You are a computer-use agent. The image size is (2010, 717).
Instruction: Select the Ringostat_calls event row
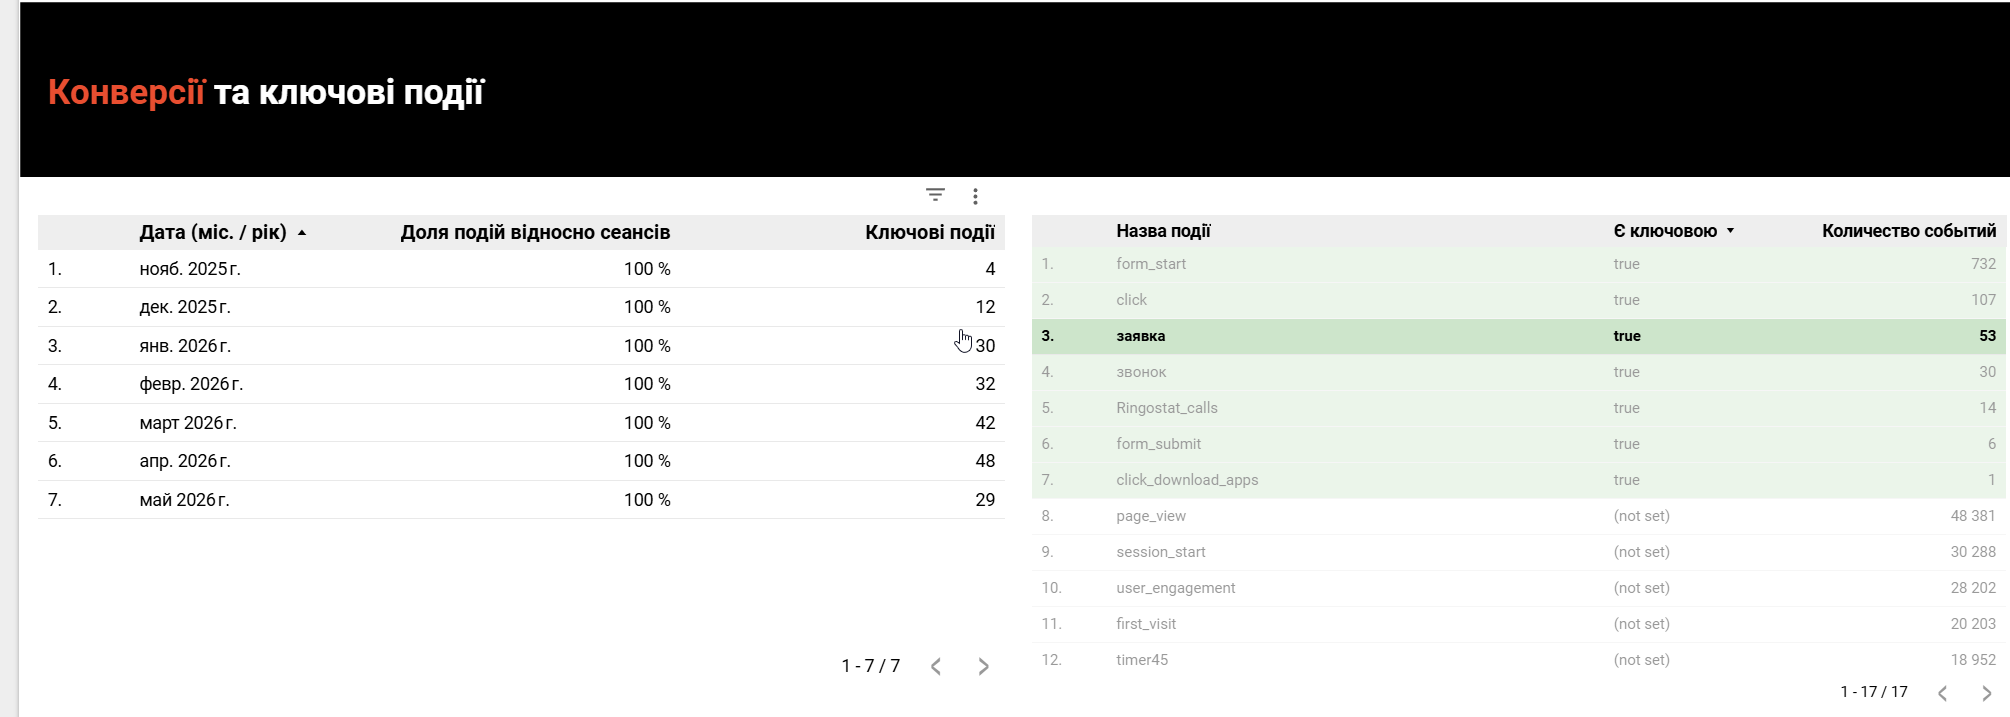[x=1518, y=408]
